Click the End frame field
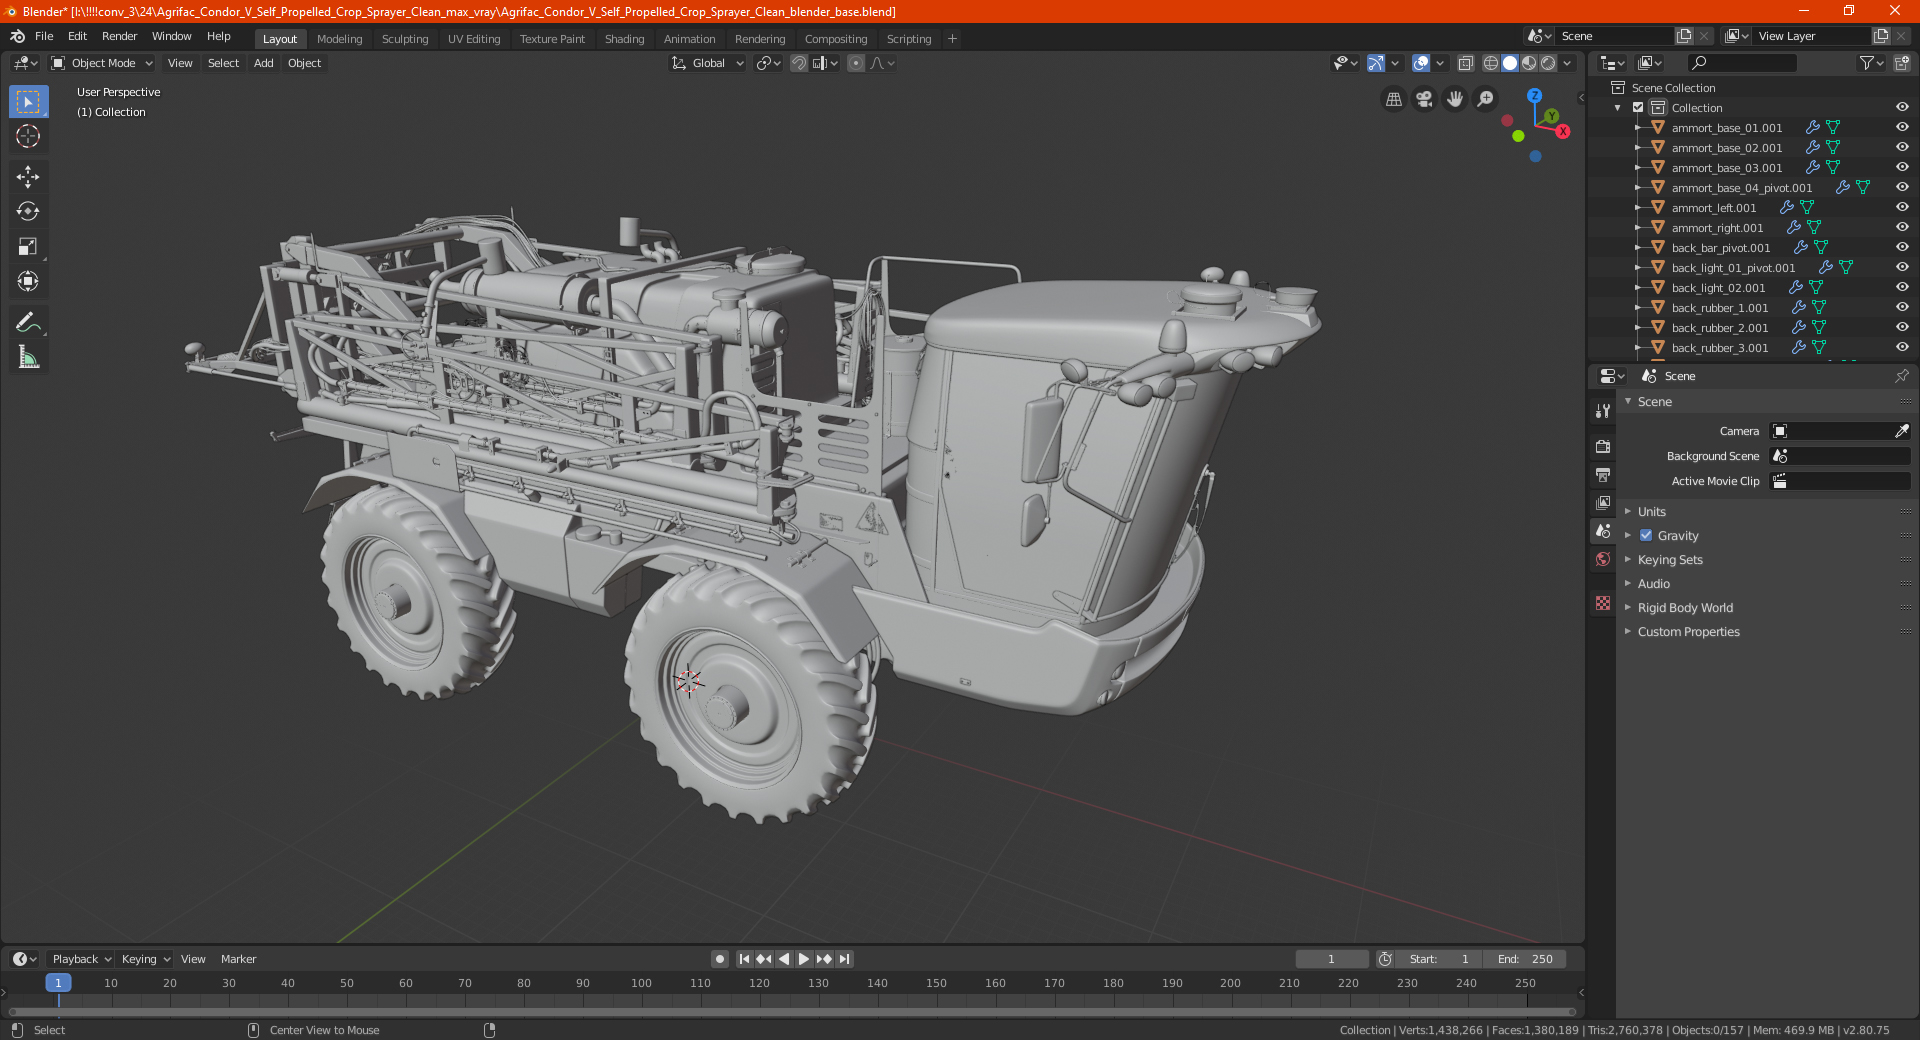1920x1040 pixels. (x=1525, y=959)
